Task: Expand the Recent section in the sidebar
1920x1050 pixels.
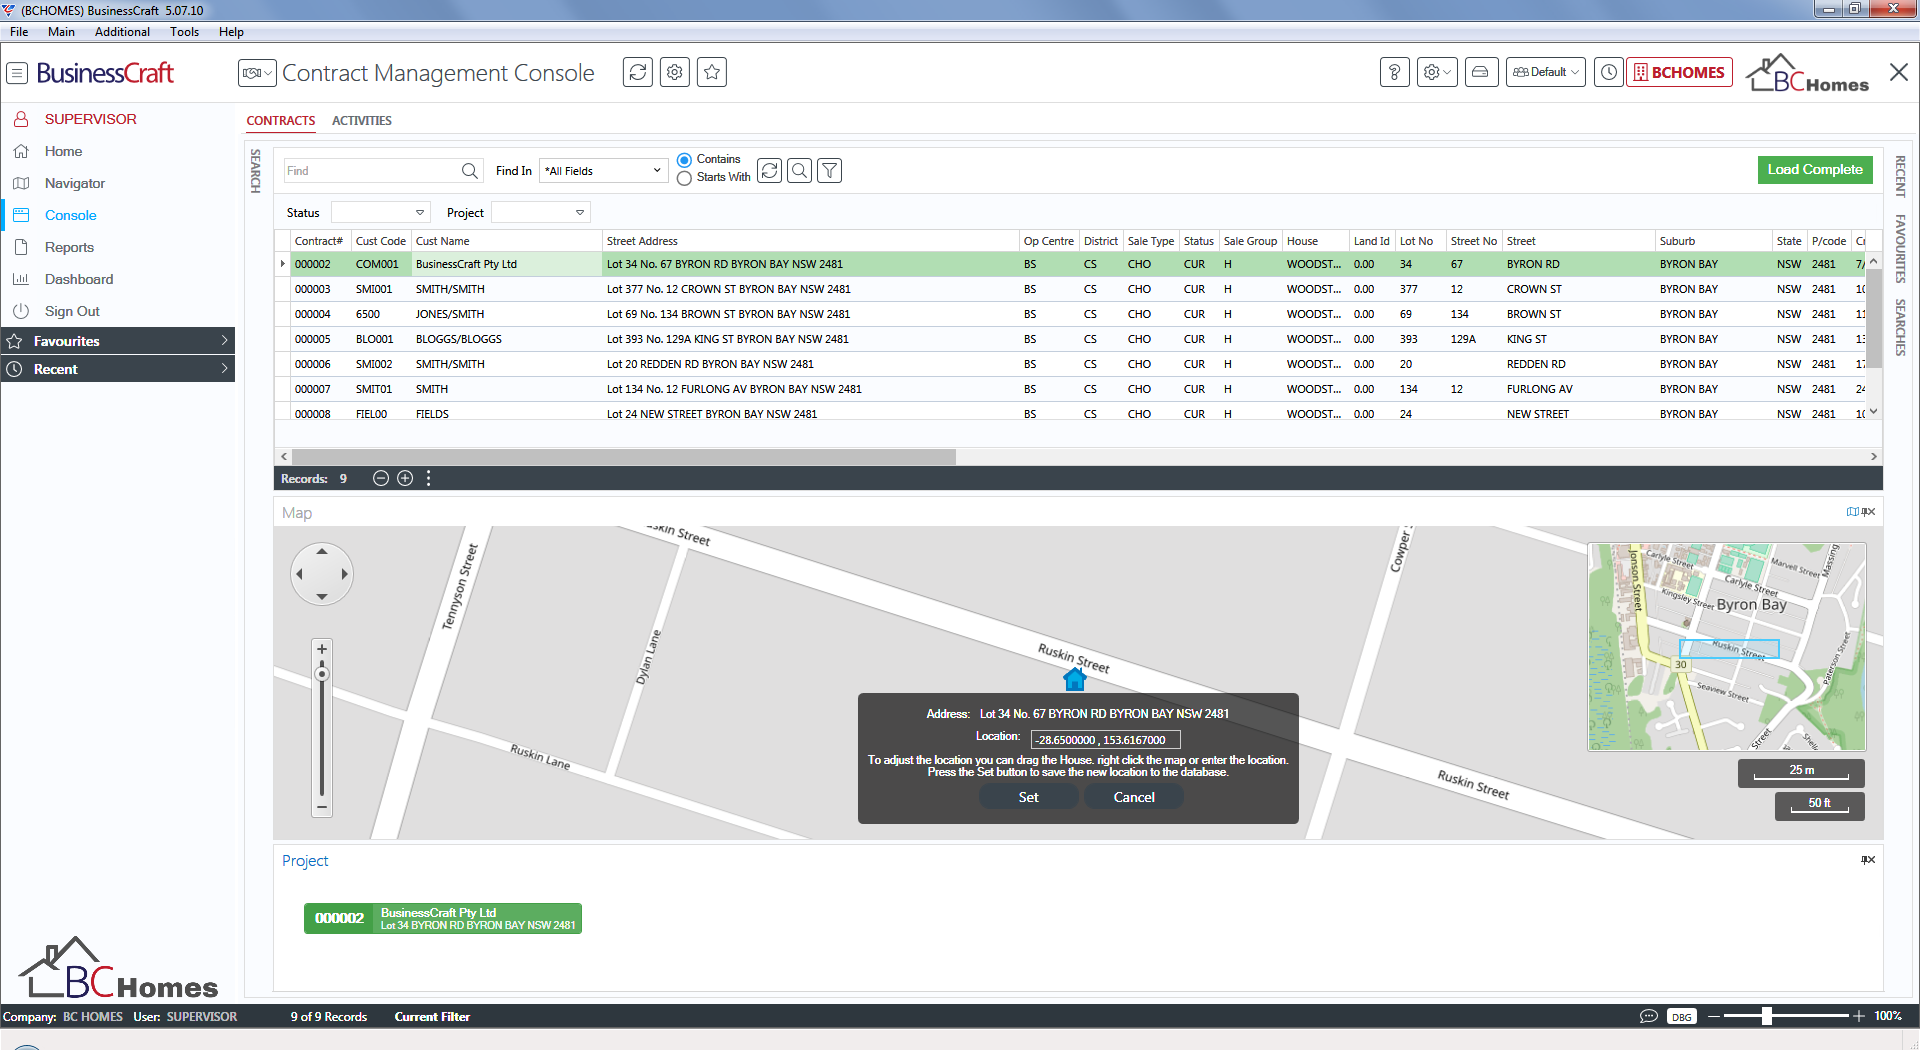Action: coord(118,369)
